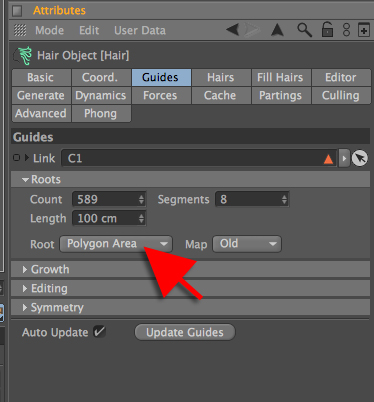This screenshot has height=402, width=374.
Task: Switch to the Basic tab
Action: click(41, 78)
